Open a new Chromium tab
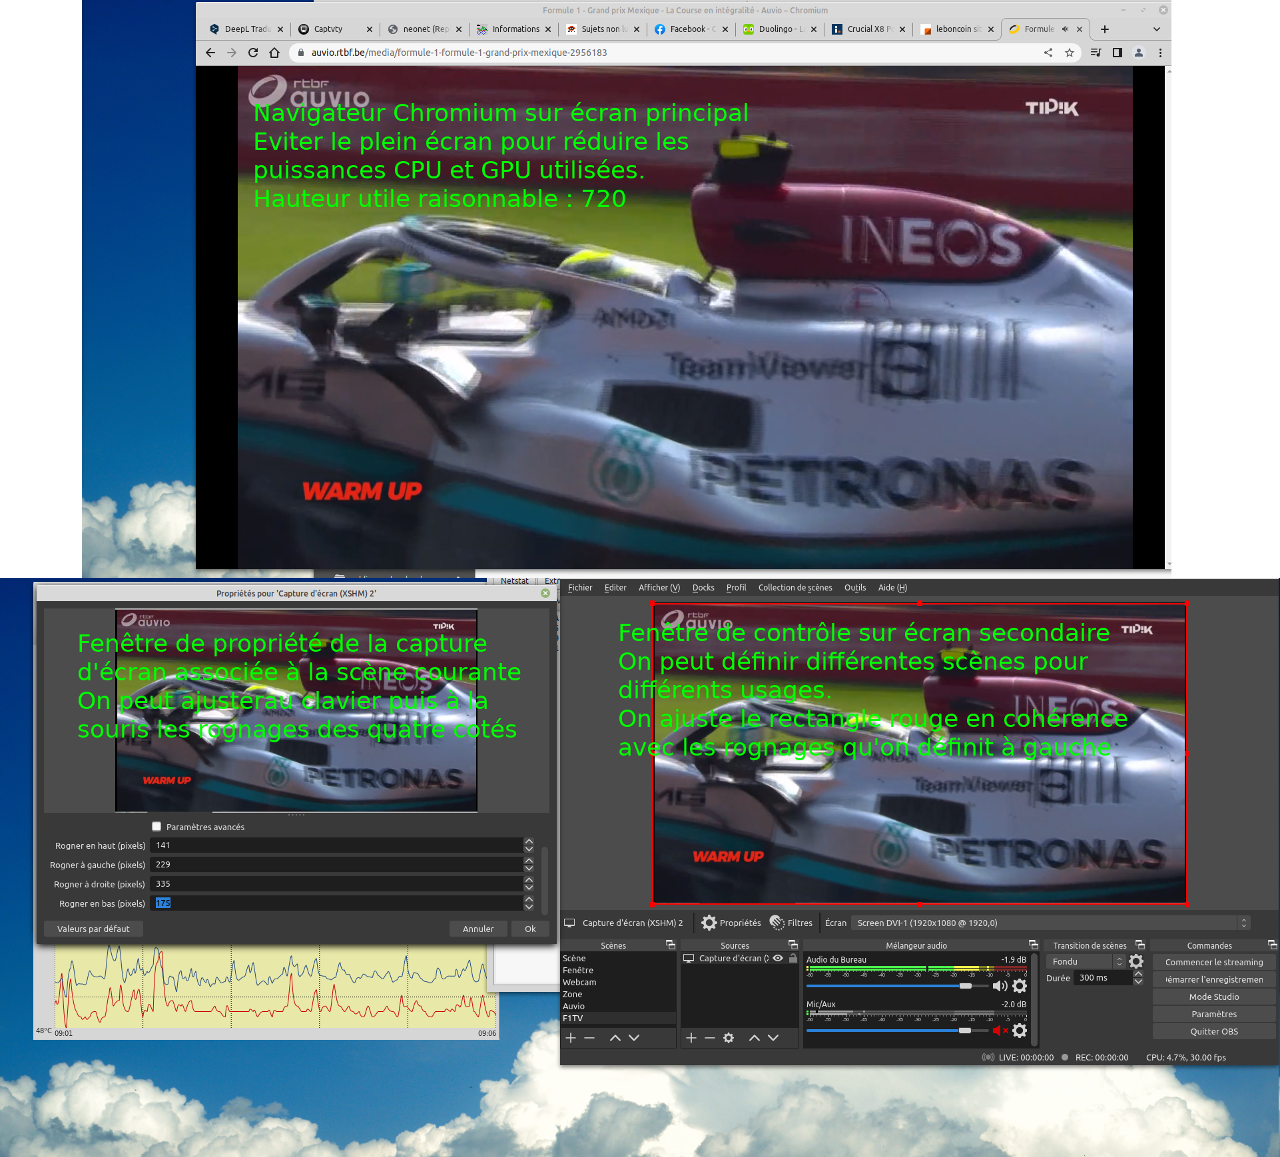Image resolution: width=1280 pixels, height=1157 pixels. pyautogui.click(x=1105, y=29)
